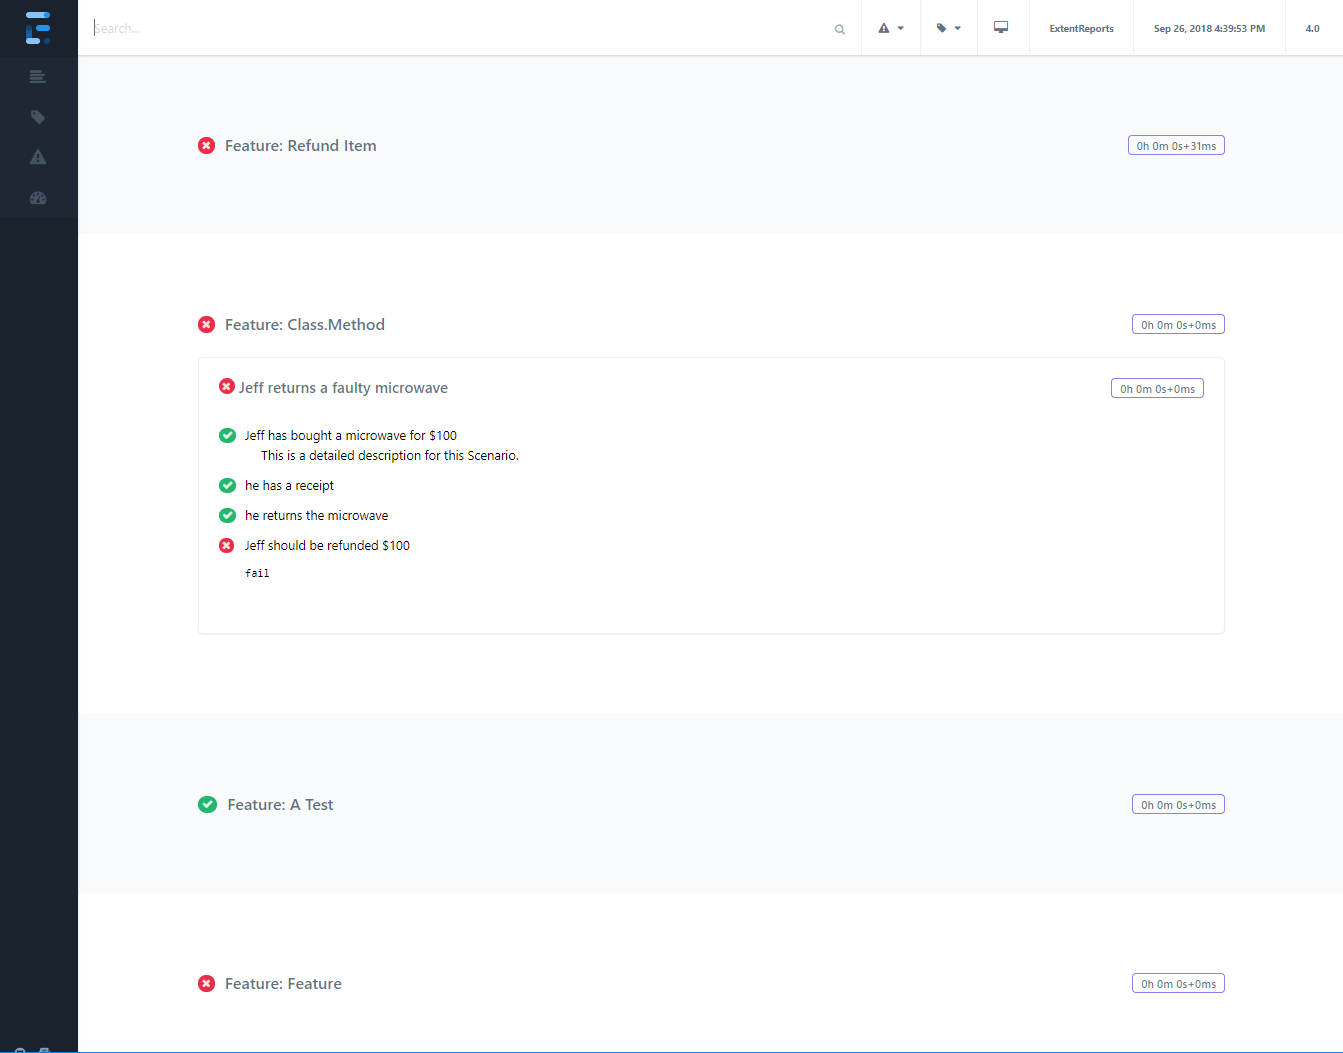Click the failed step Jeff should be refunded $100

pyautogui.click(x=327, y=546)
